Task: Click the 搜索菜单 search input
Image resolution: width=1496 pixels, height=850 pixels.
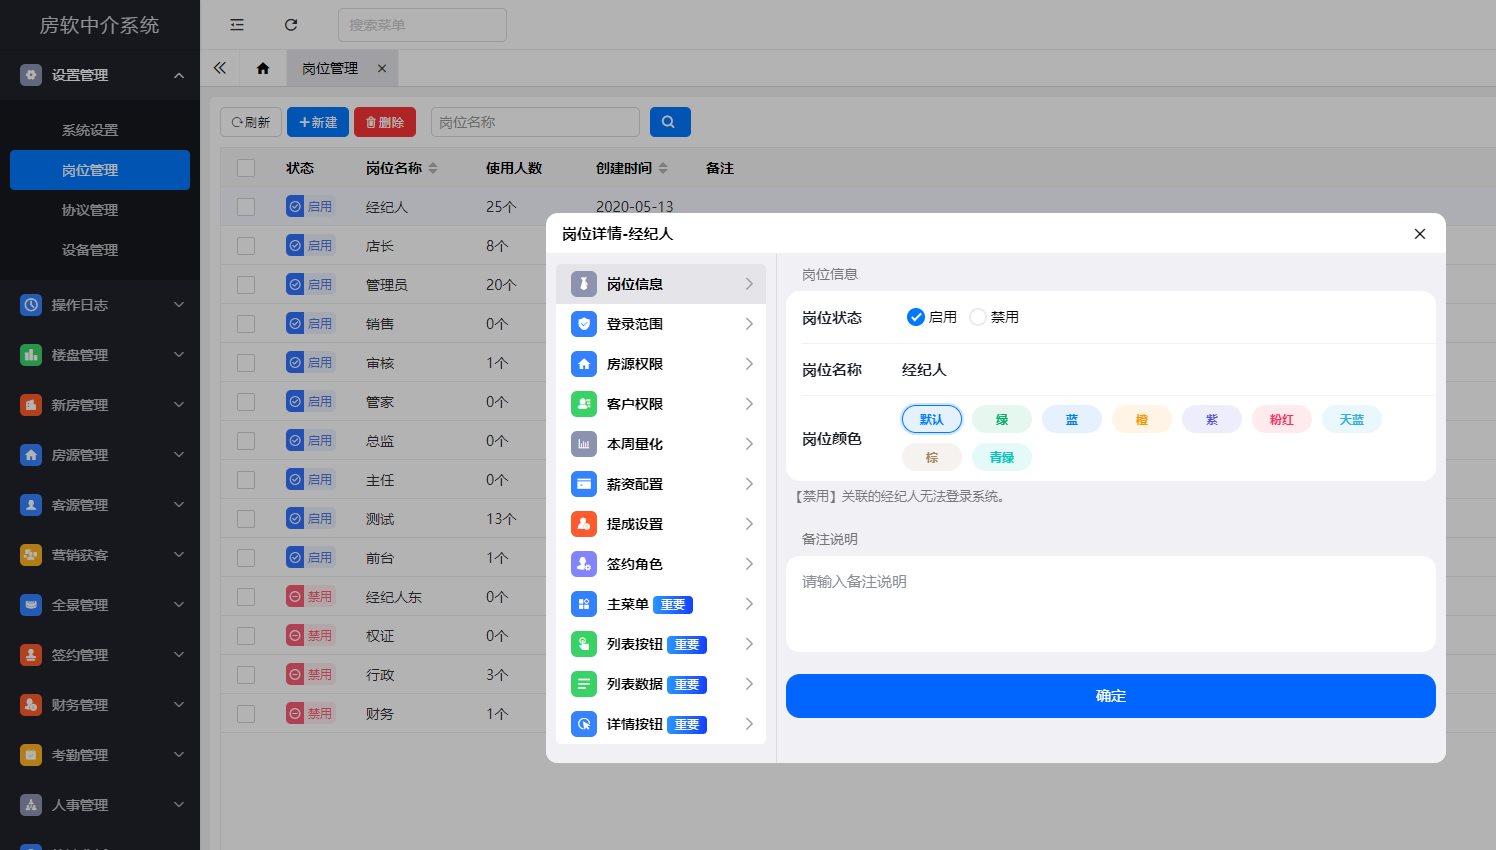Action: coord(422,25)
